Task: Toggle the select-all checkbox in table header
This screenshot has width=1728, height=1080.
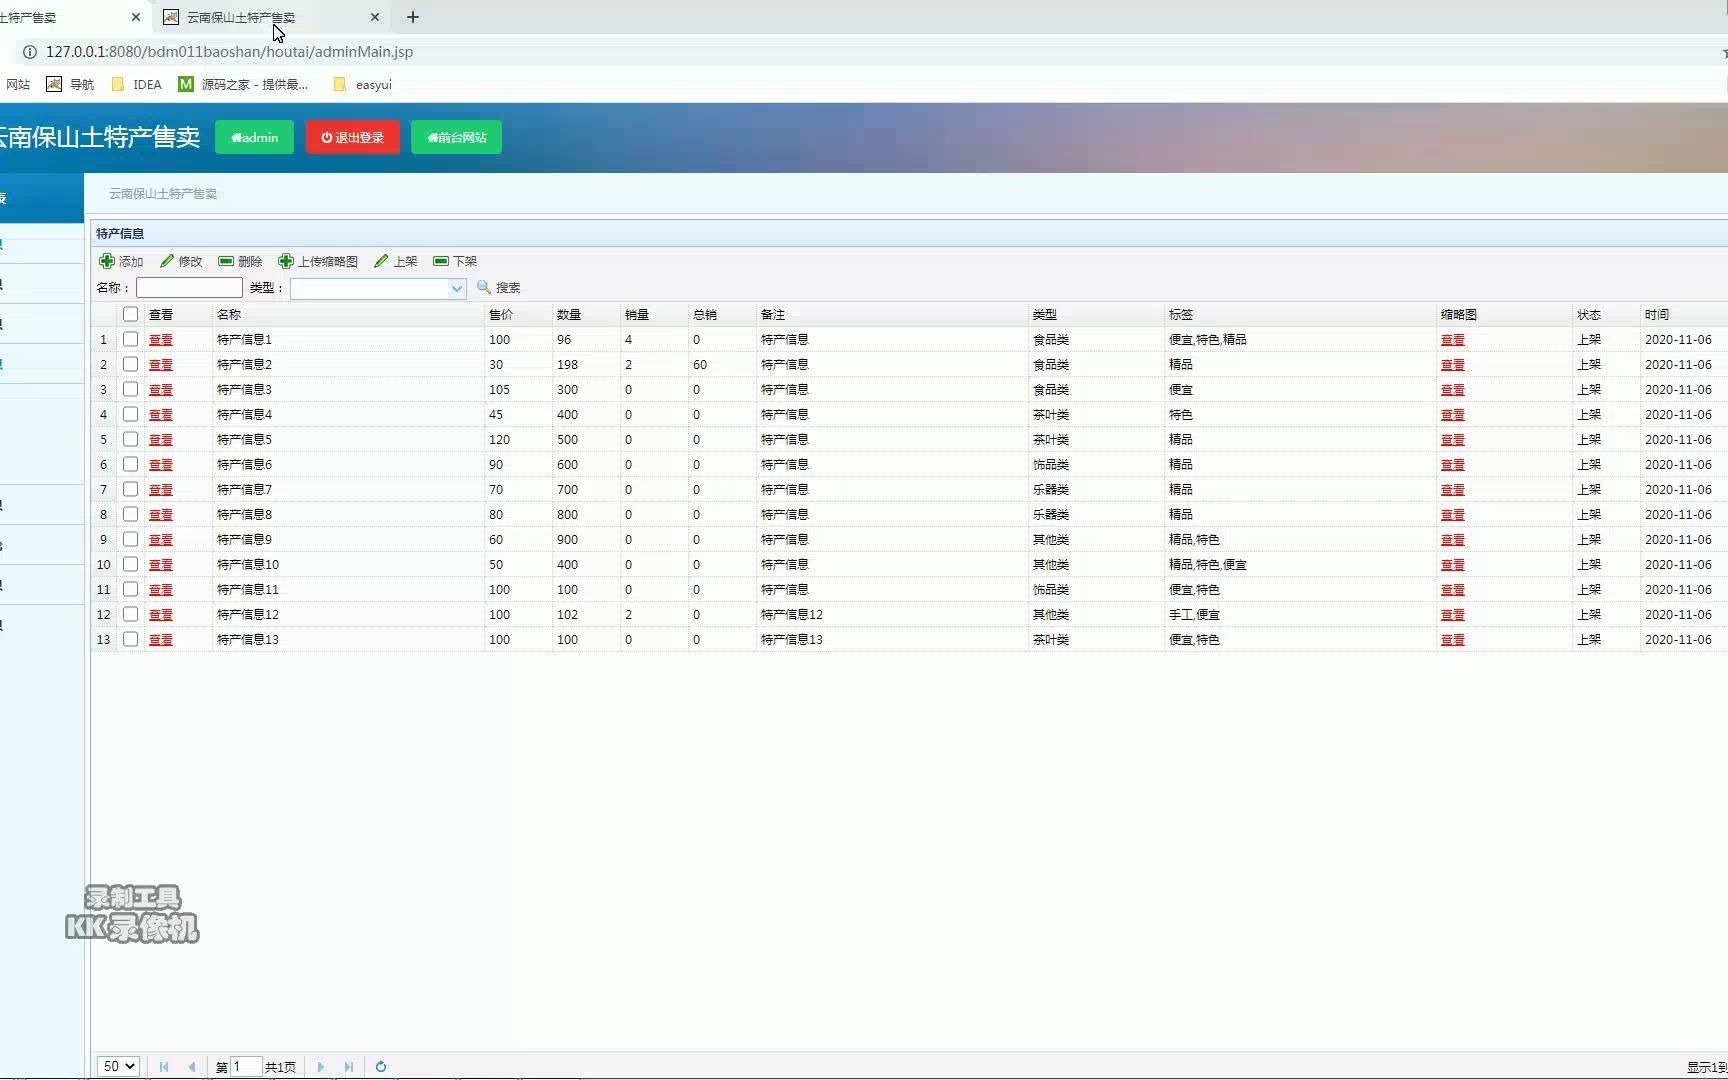Action: (130, 314)
